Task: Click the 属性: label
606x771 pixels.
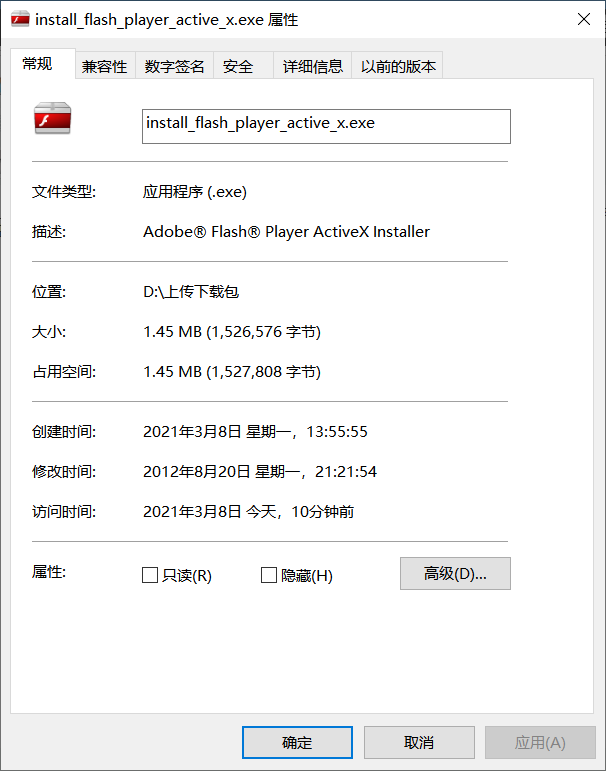Action: [x=49, y=572]
